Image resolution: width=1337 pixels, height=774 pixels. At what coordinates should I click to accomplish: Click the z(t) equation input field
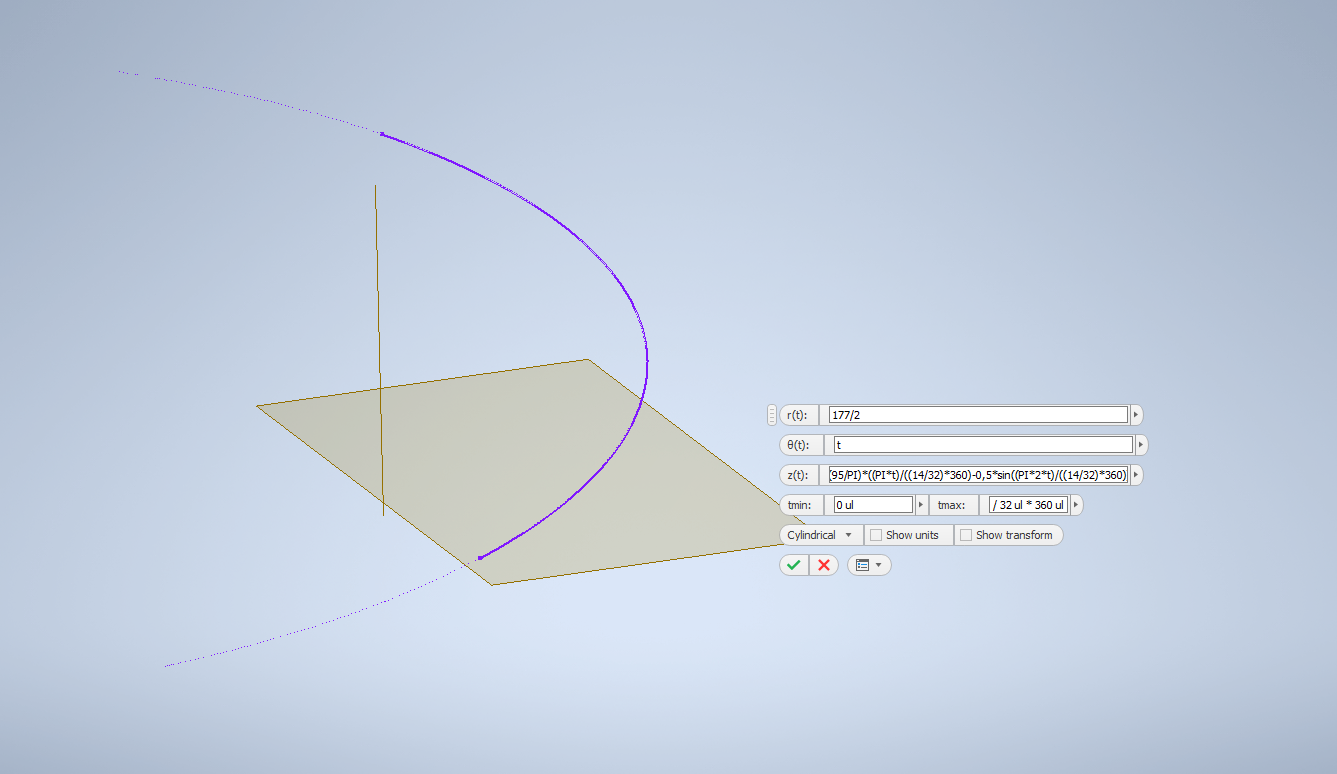point(978,475)
